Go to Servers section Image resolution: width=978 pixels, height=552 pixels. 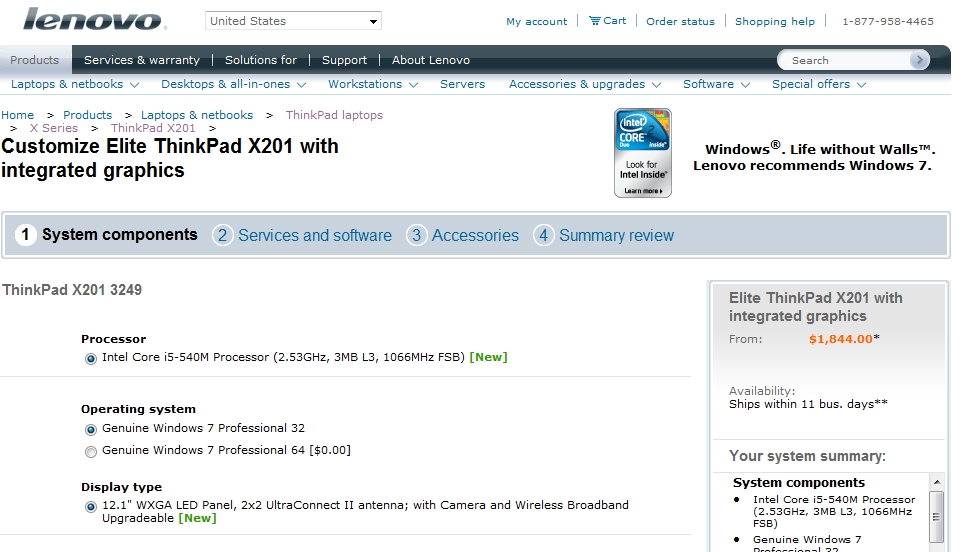(462, 84)
